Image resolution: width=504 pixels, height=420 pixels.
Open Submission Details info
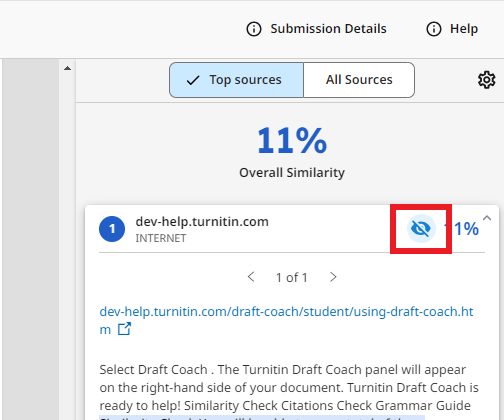tap(316, 29)
